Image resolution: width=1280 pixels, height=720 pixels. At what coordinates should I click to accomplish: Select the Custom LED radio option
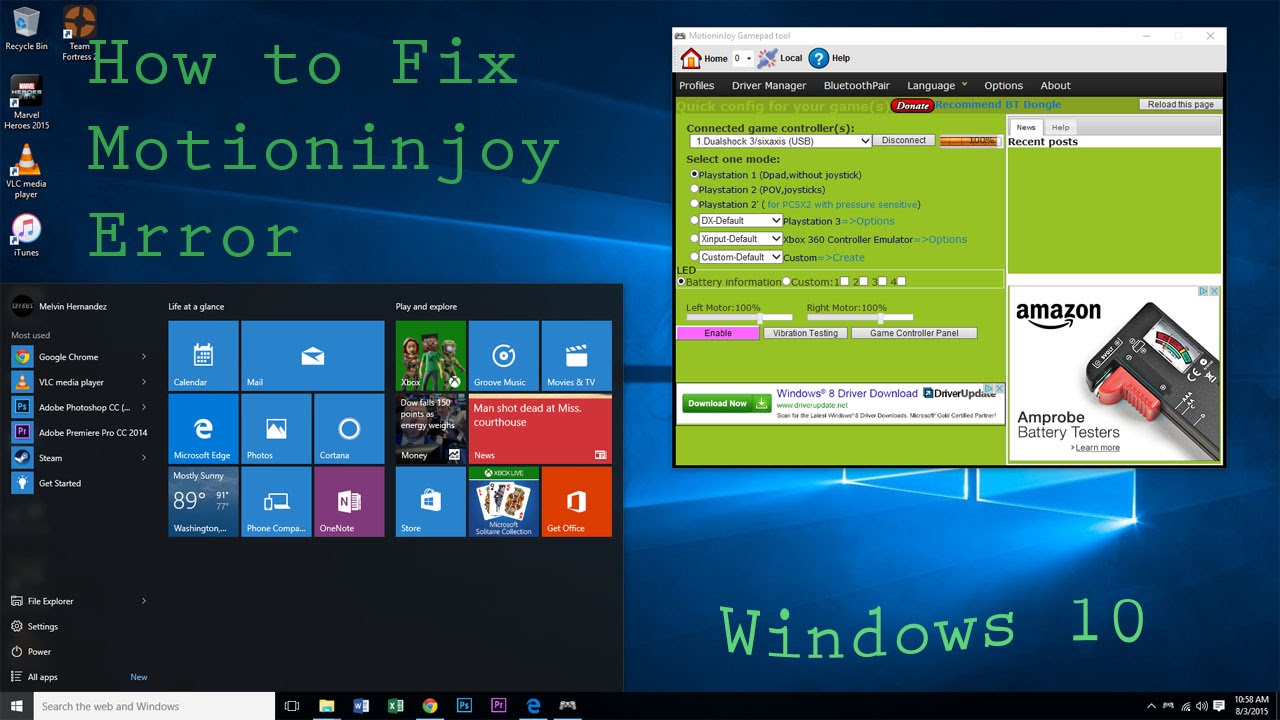[786, 281]
